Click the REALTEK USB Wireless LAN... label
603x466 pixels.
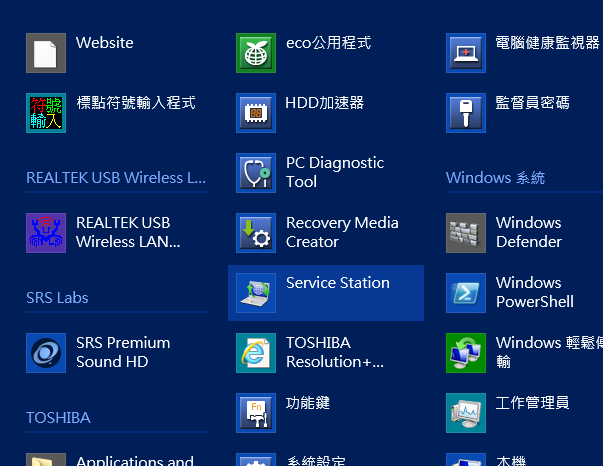point(128,232)
